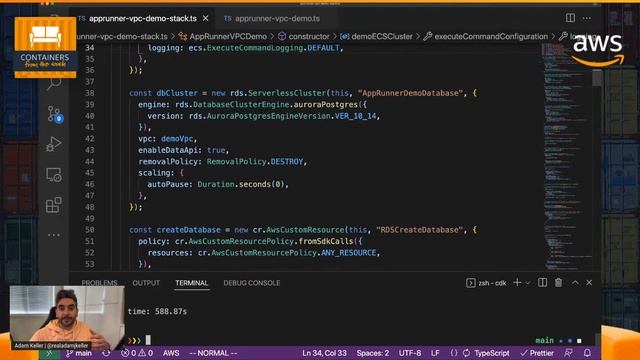
Task: Click executeCommandConfiguration breadcrumb
Action: [x=491, y=36]
